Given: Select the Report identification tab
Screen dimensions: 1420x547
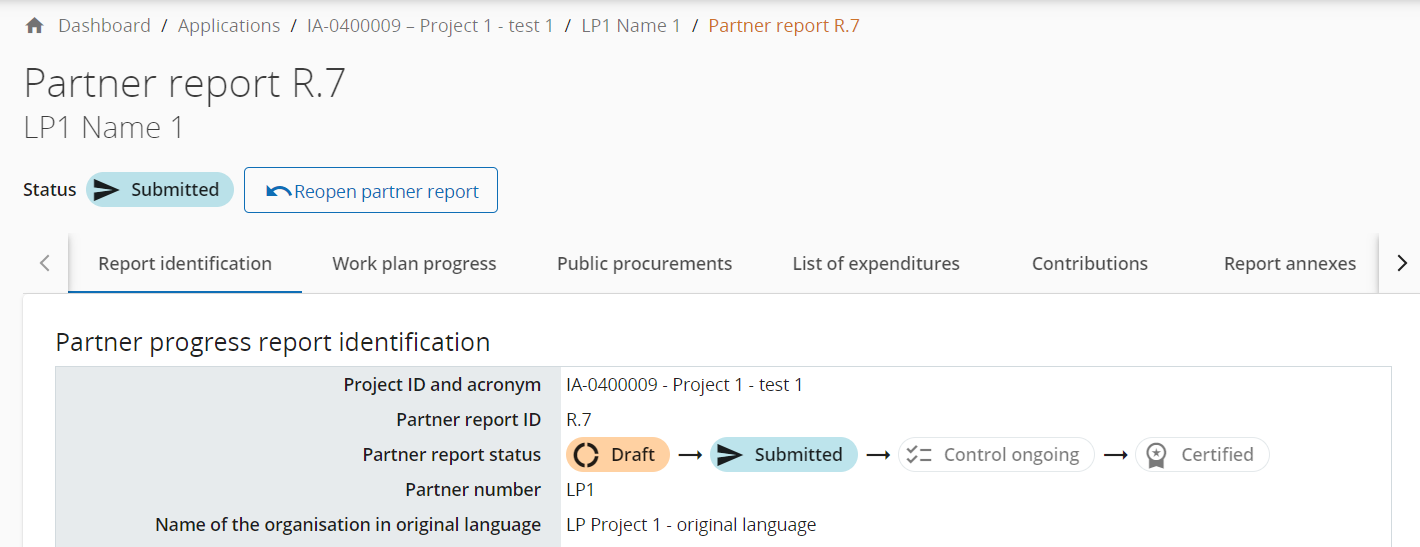Looking at the screenshot, I should point(185,264).
